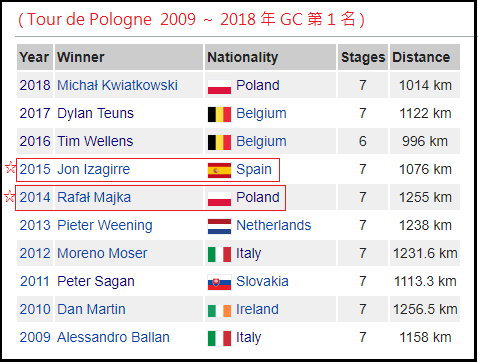This screenshot has width=478, height=362.
Task: Click the Slovakia flag icon
Action: 219,282
